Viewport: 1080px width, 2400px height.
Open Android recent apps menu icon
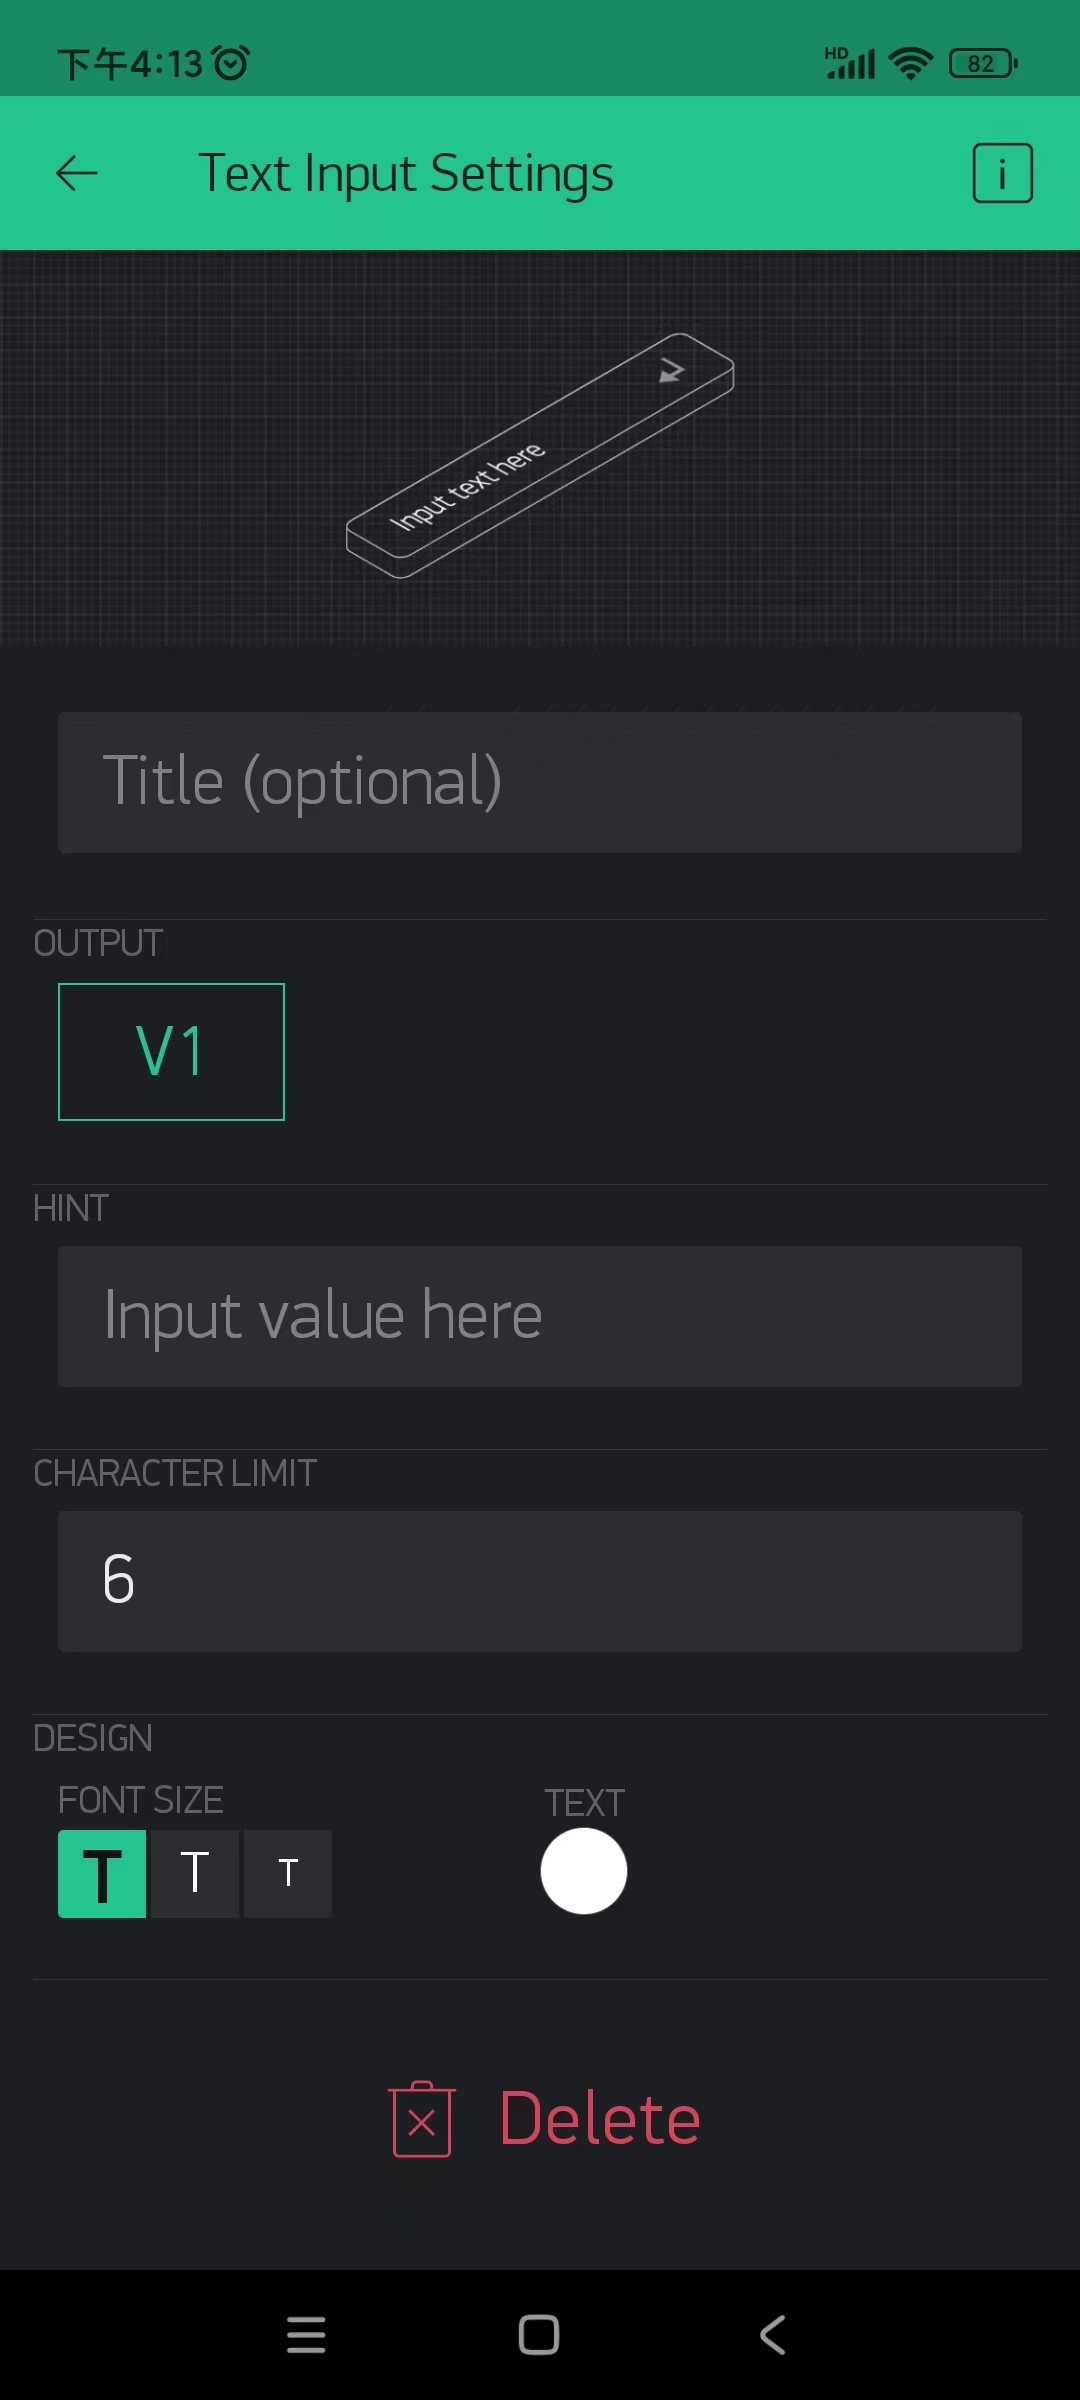point(306,2335)
